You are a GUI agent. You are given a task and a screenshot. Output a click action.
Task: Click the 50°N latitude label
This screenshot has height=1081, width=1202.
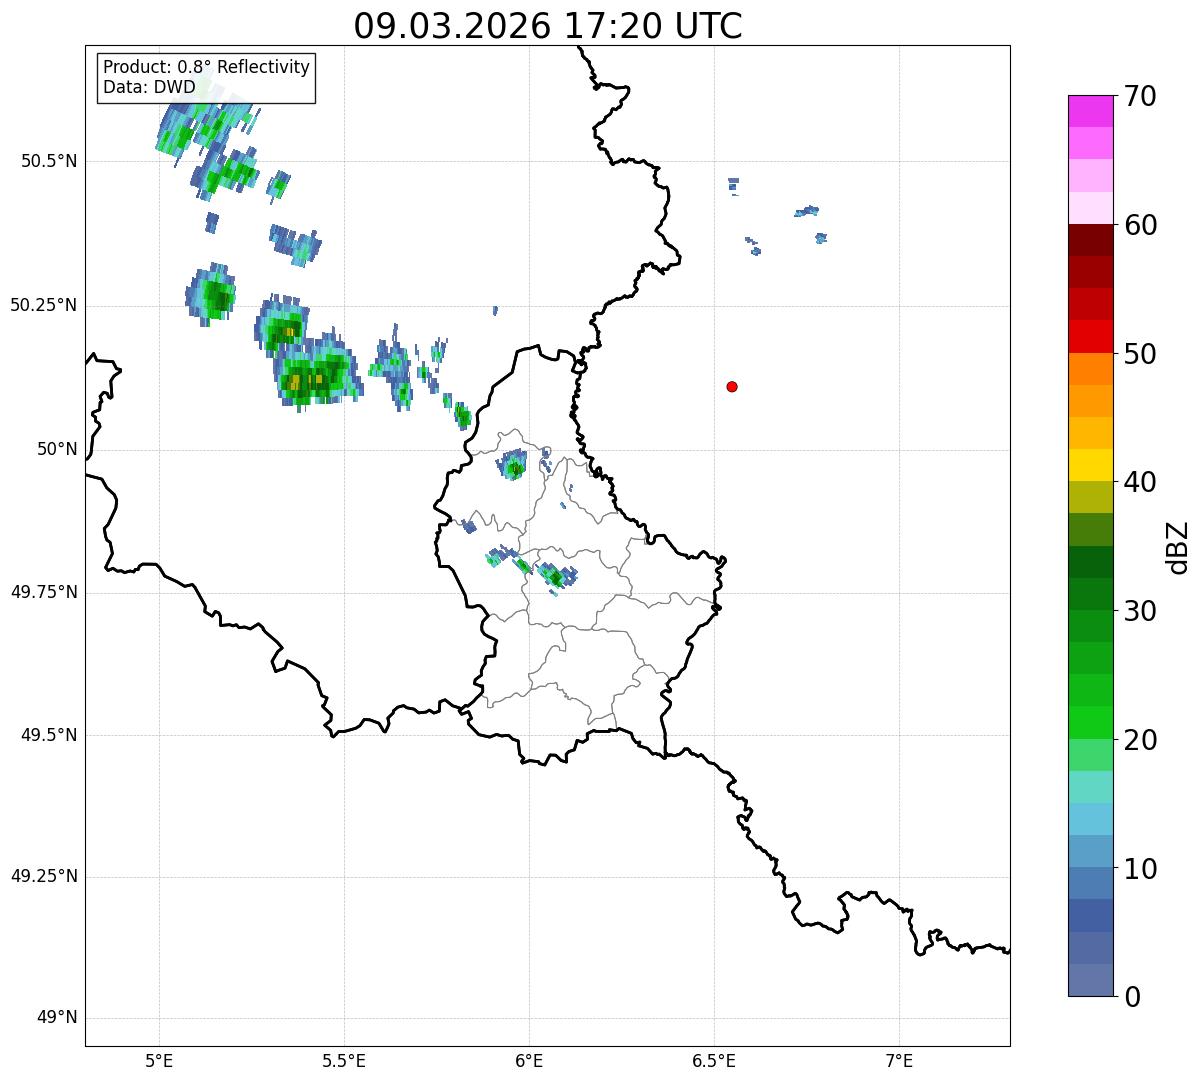coord(57,449)
